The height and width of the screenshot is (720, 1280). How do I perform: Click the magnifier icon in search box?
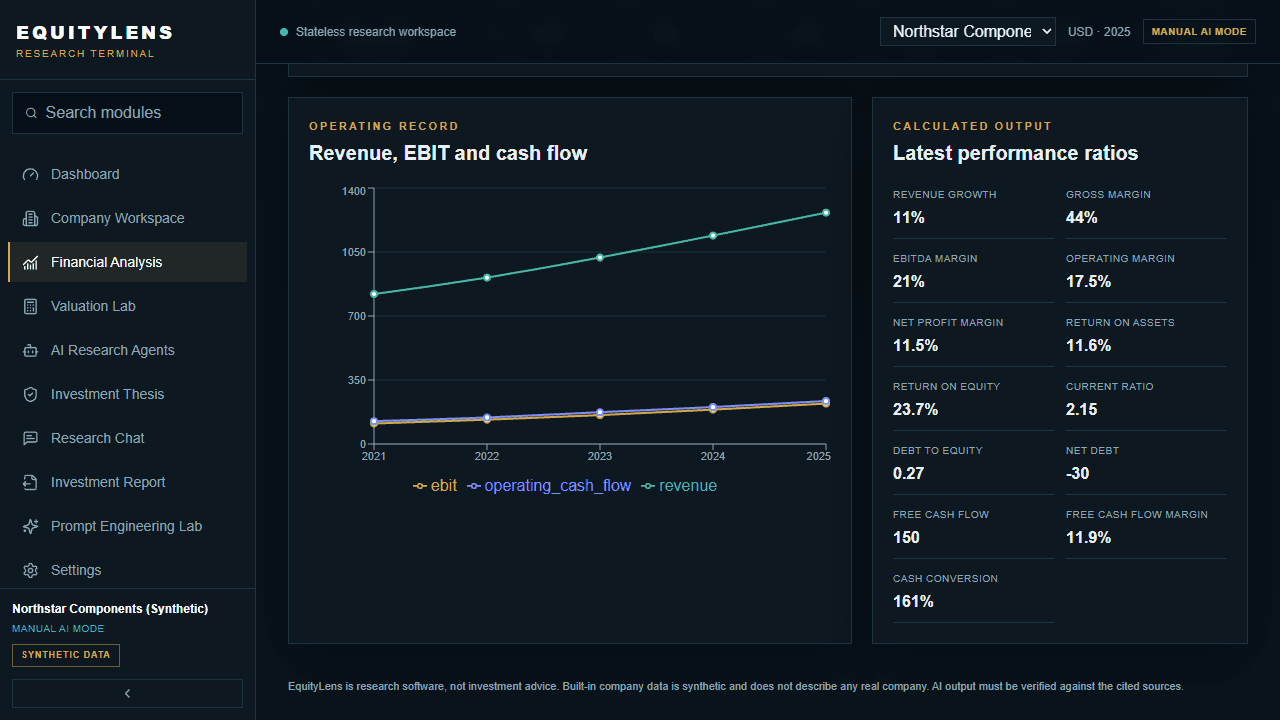(x=32, y=113)
